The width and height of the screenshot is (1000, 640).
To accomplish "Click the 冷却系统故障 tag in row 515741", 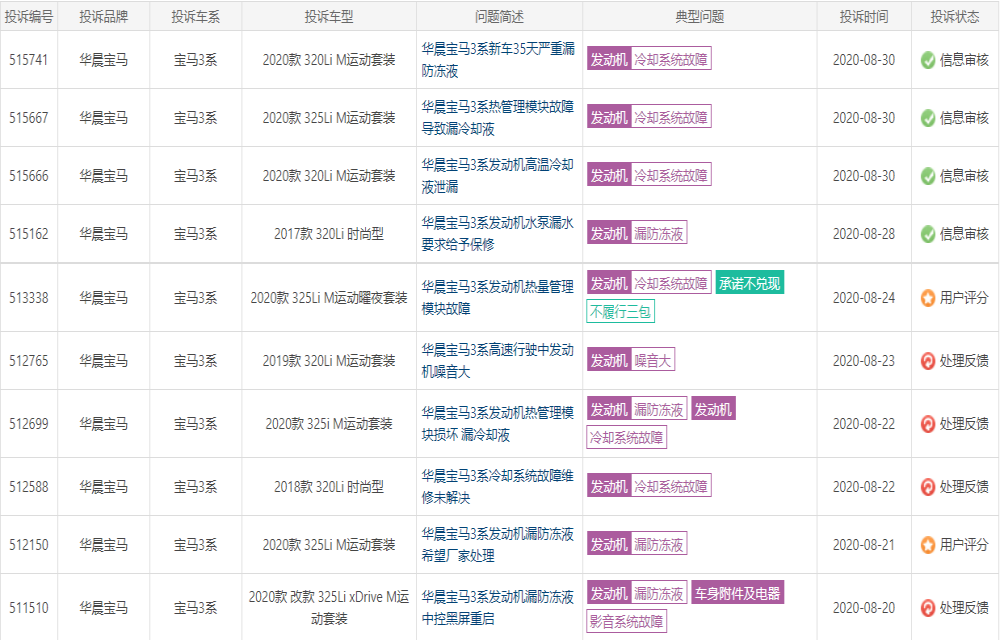I will tap(671, 59).
